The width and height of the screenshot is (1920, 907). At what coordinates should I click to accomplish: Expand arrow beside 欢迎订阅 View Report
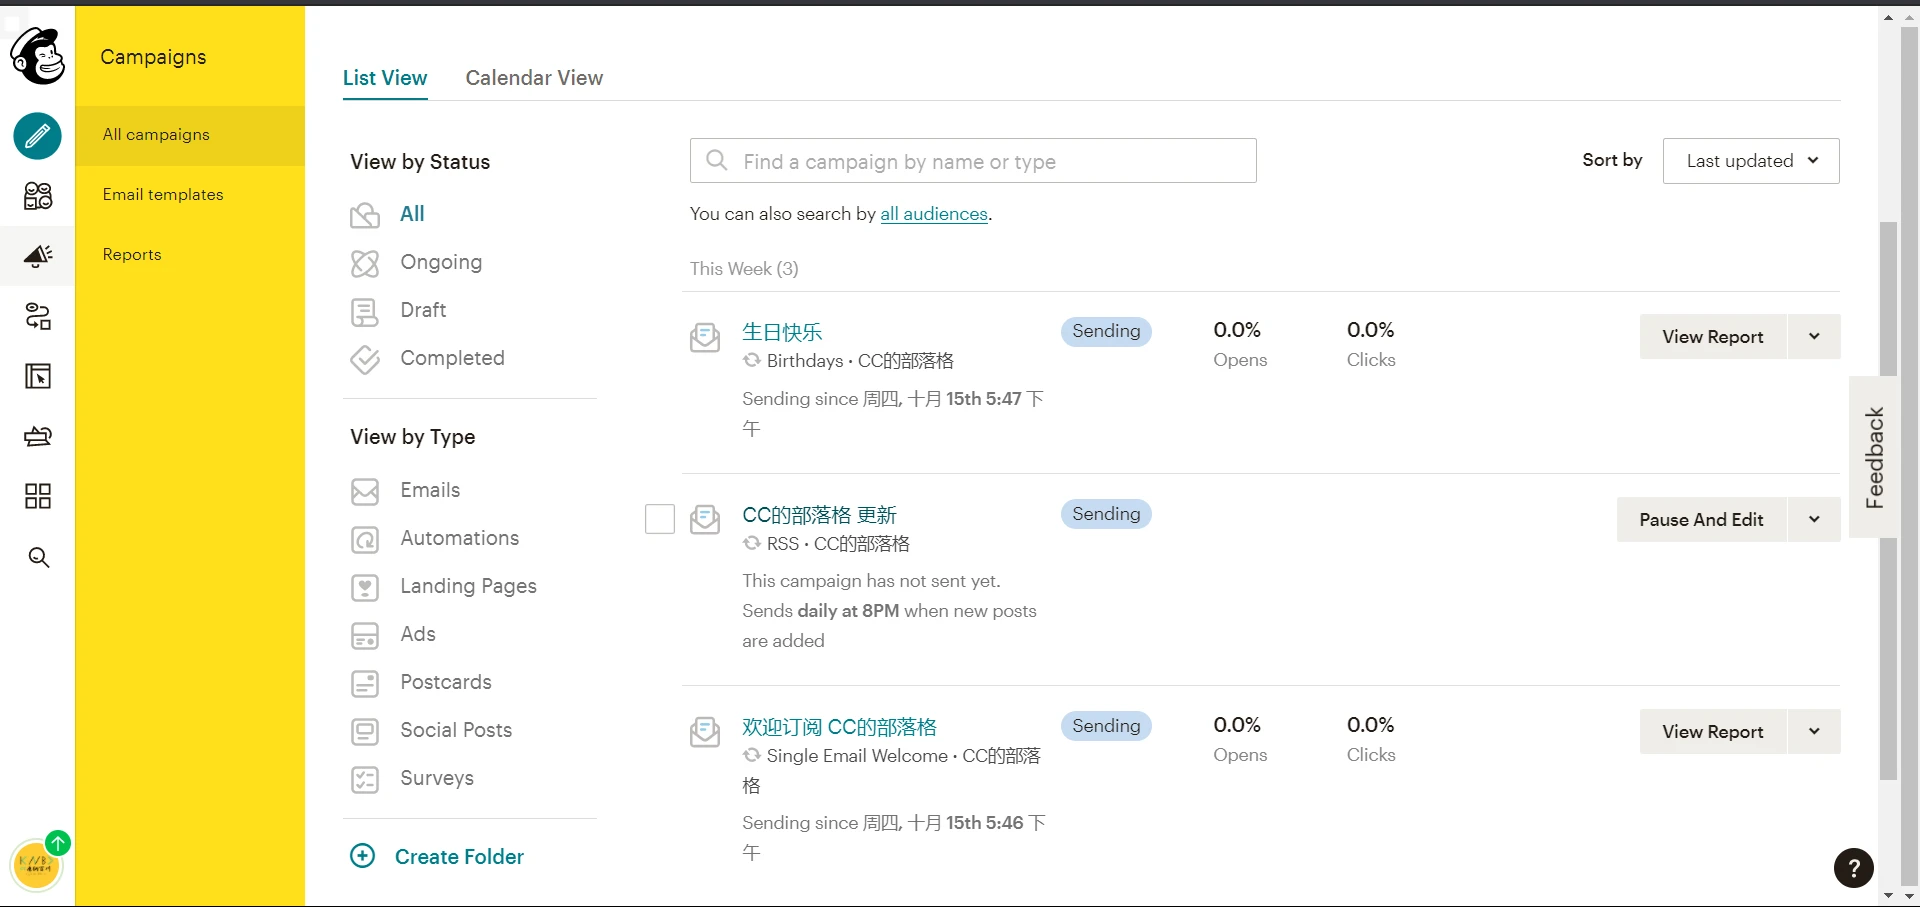coord(1814,732)
